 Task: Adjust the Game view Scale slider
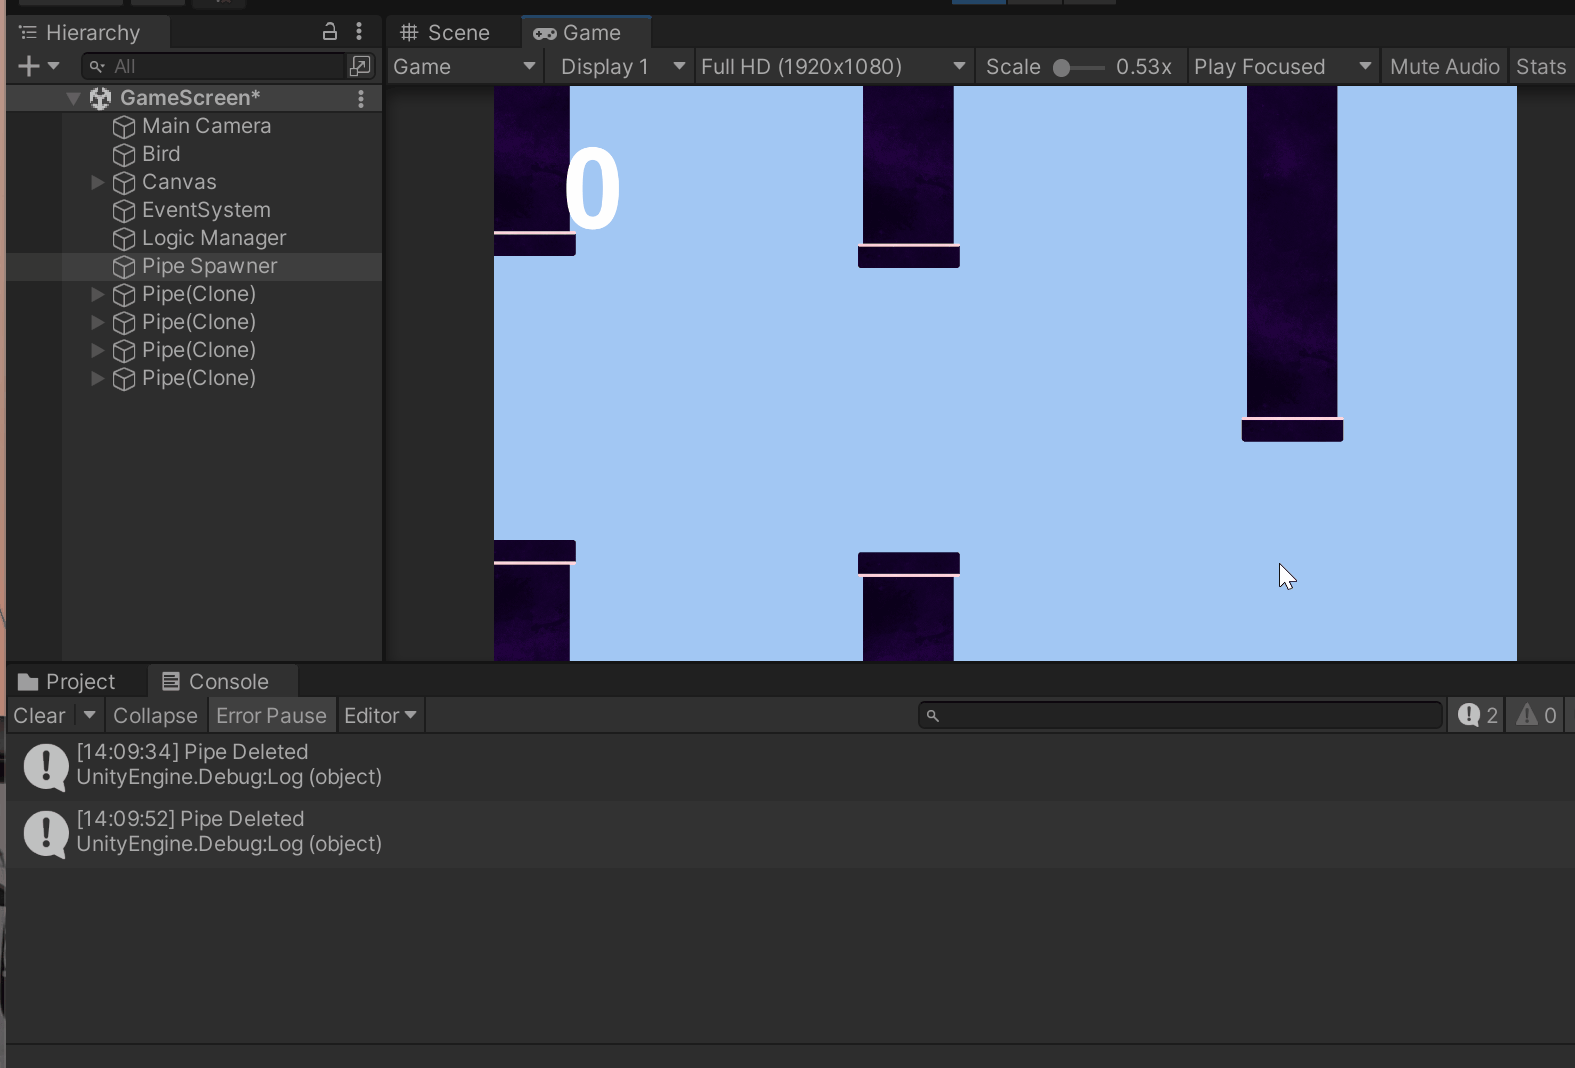[1079, 67]
